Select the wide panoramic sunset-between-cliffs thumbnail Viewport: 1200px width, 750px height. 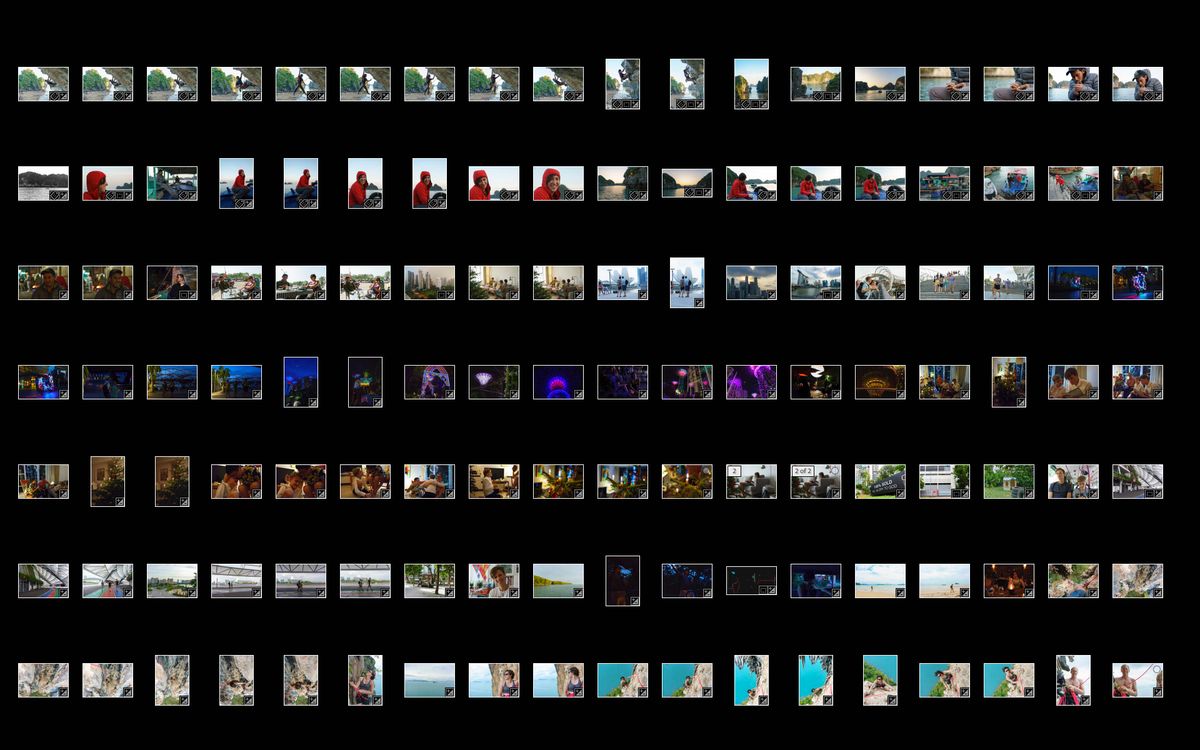tap(687, 183)
